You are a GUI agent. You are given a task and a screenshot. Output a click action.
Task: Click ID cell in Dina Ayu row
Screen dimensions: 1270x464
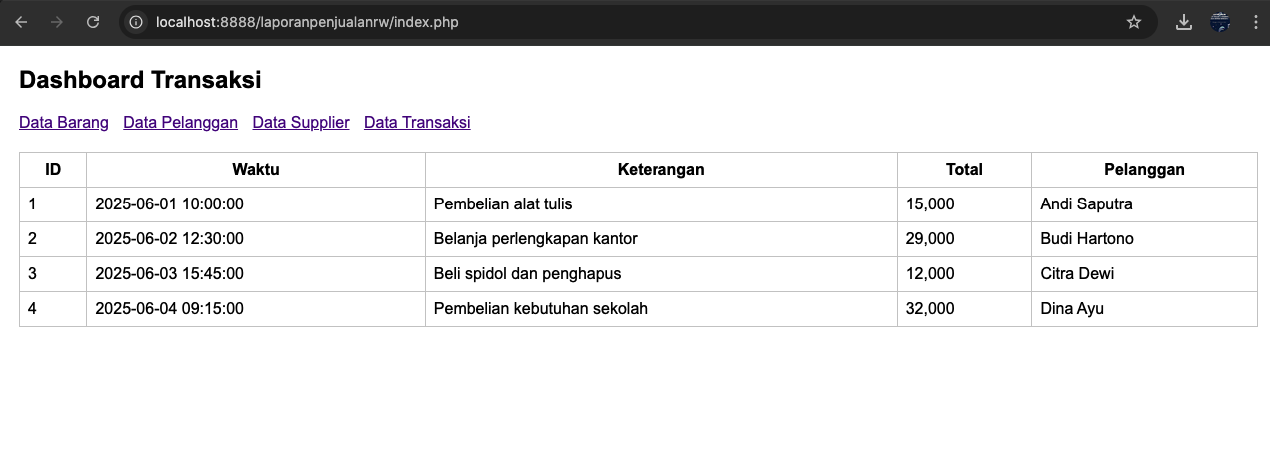[53, 309]
